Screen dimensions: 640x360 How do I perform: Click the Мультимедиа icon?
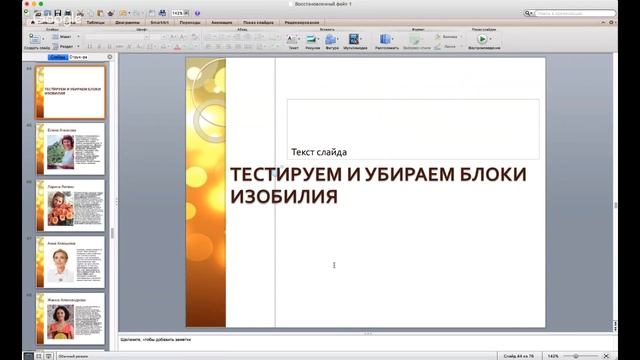353,39
